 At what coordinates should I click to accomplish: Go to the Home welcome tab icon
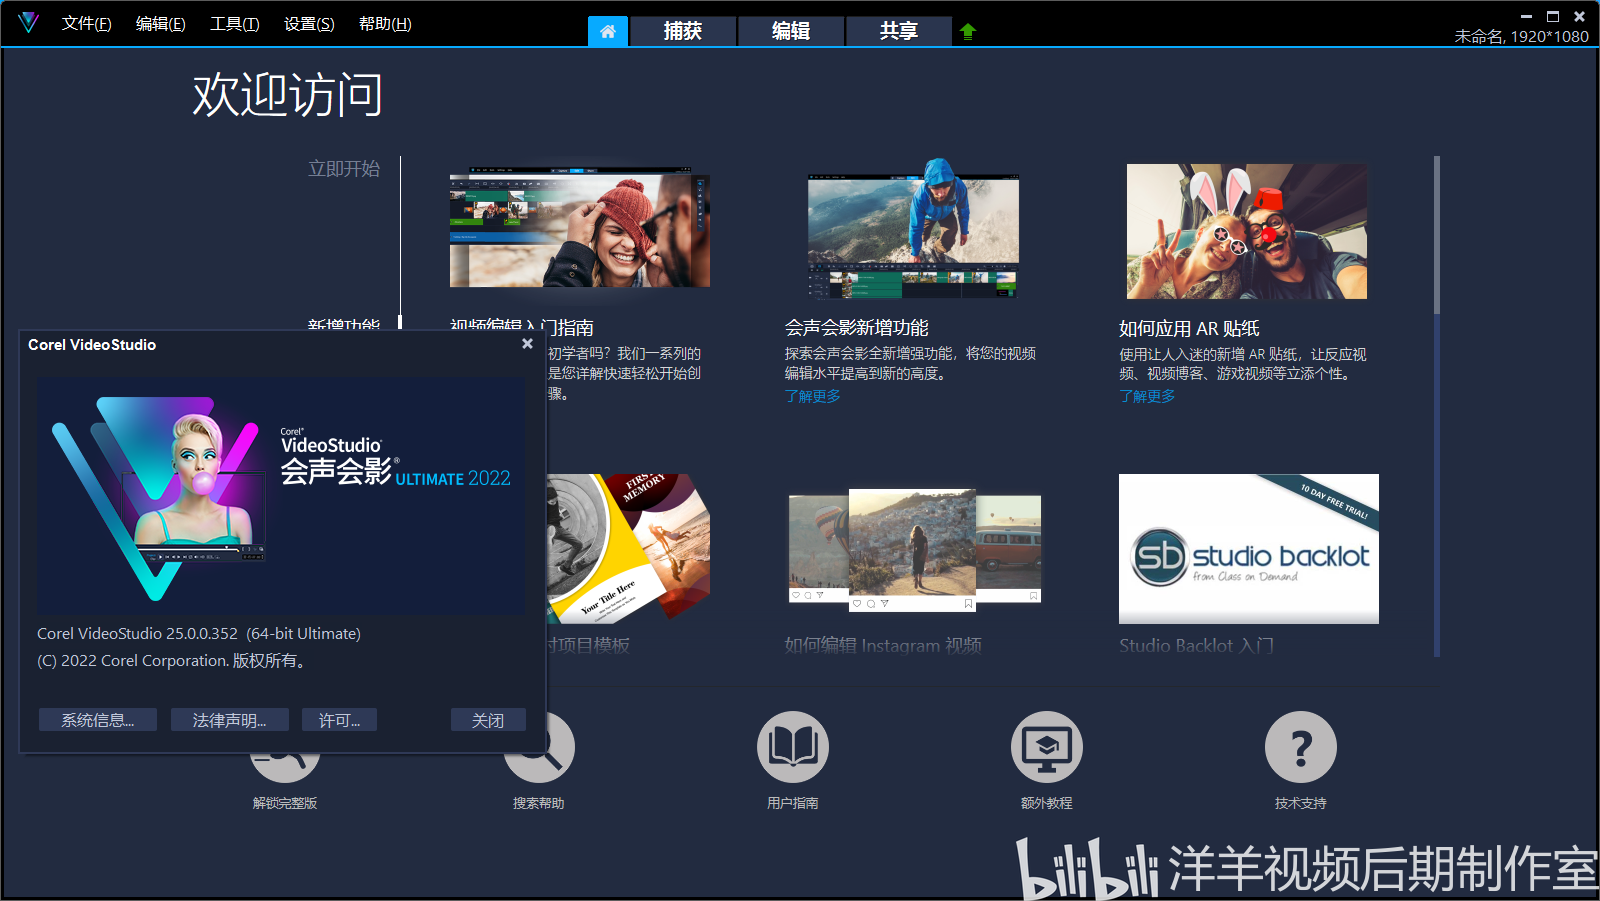[608, 31]
